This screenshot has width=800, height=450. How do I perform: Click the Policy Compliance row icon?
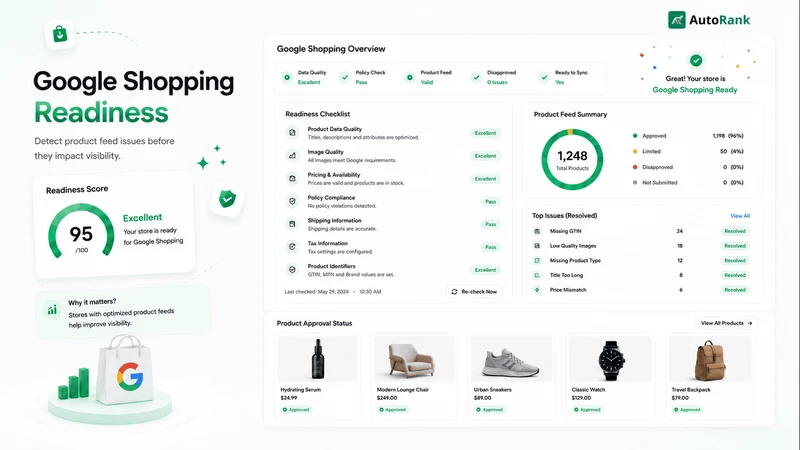[292, 202]
